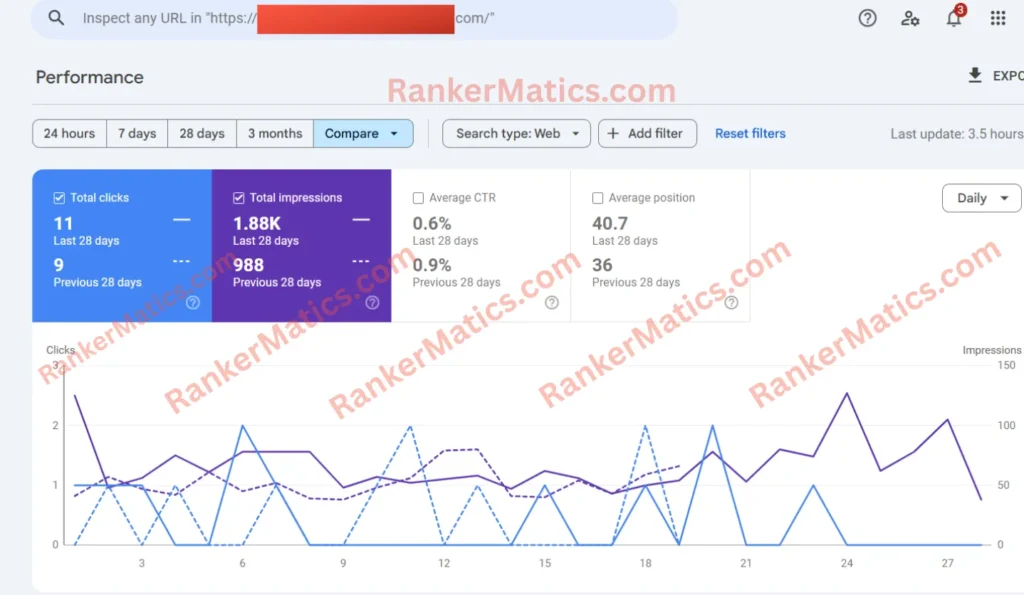This screenshot has width=1024, height=595.
Task: Open the Help question mark icon
Action: point(867,18)
